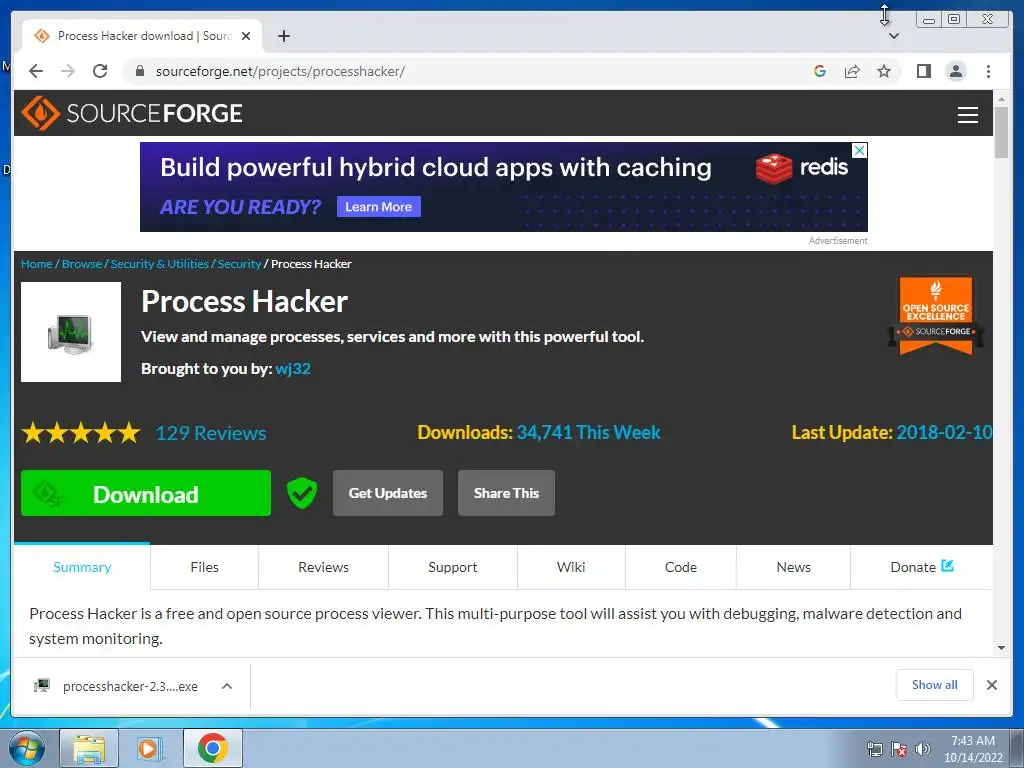Close the Redis advertisement
The image size is (1024, 768).
point(860,150)
